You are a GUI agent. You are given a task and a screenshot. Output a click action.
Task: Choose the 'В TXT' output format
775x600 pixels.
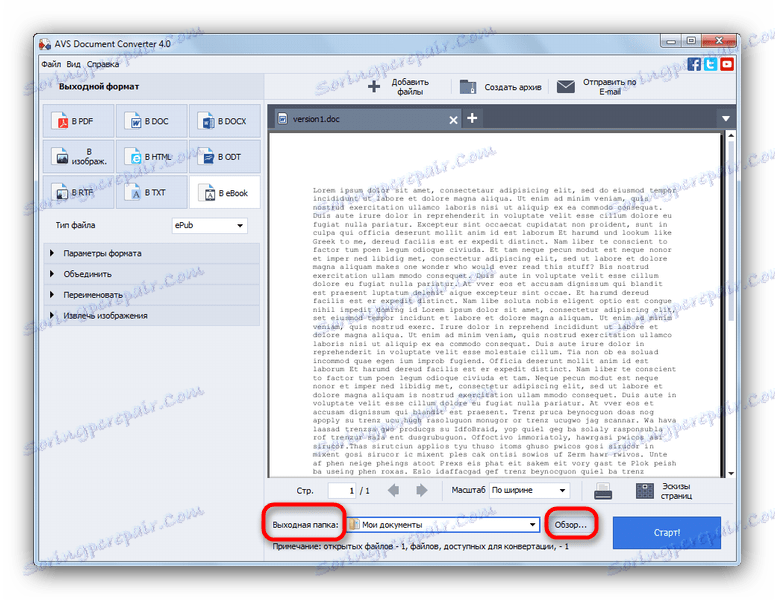151,192
